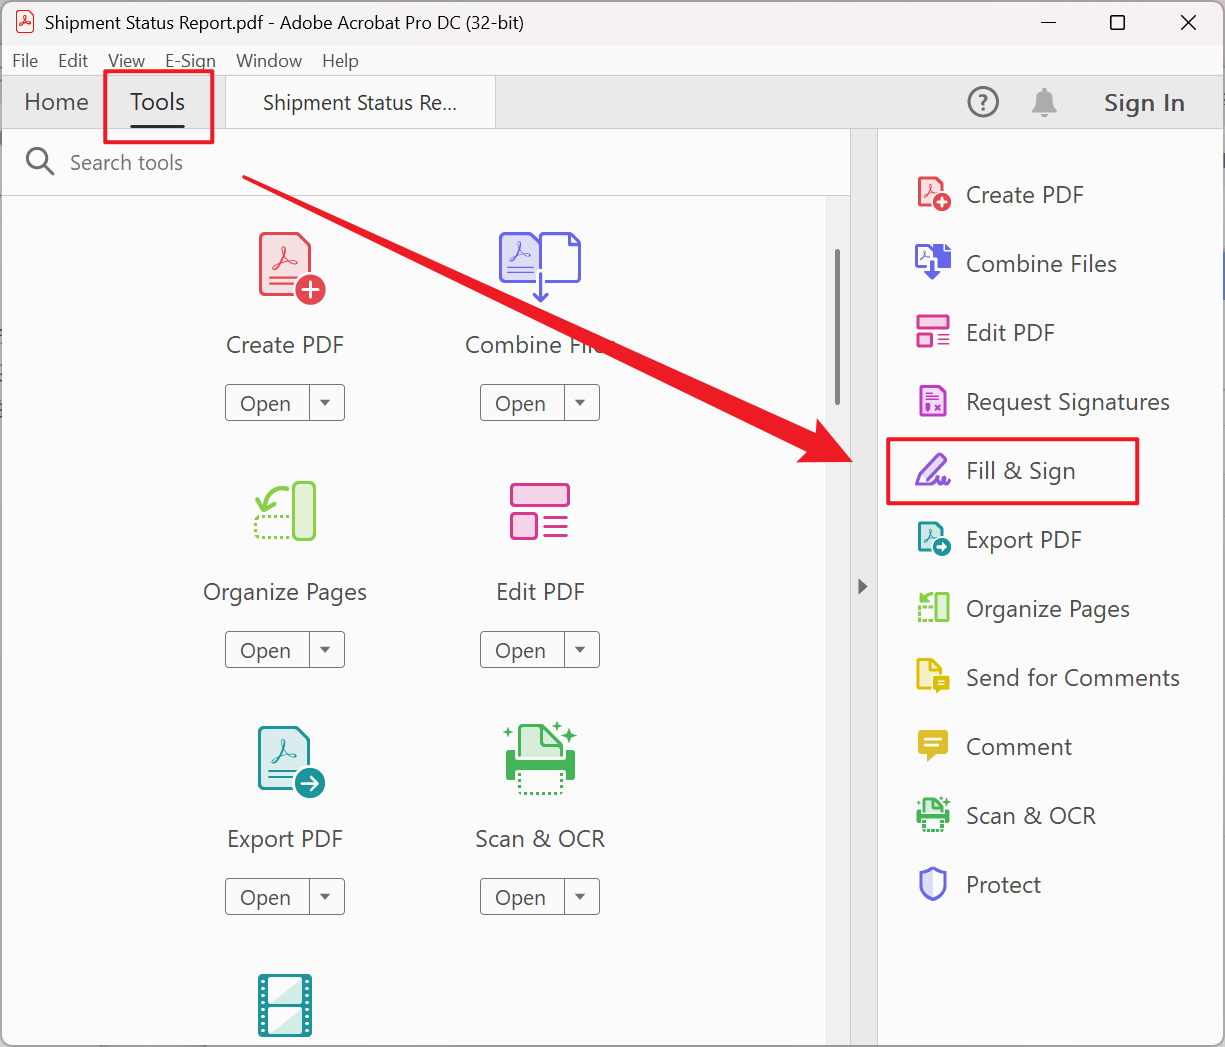1225x1047 pixels.
Task: Expand the dropdown arrow beside Edit PDF Open
Action: pos(581,650)
